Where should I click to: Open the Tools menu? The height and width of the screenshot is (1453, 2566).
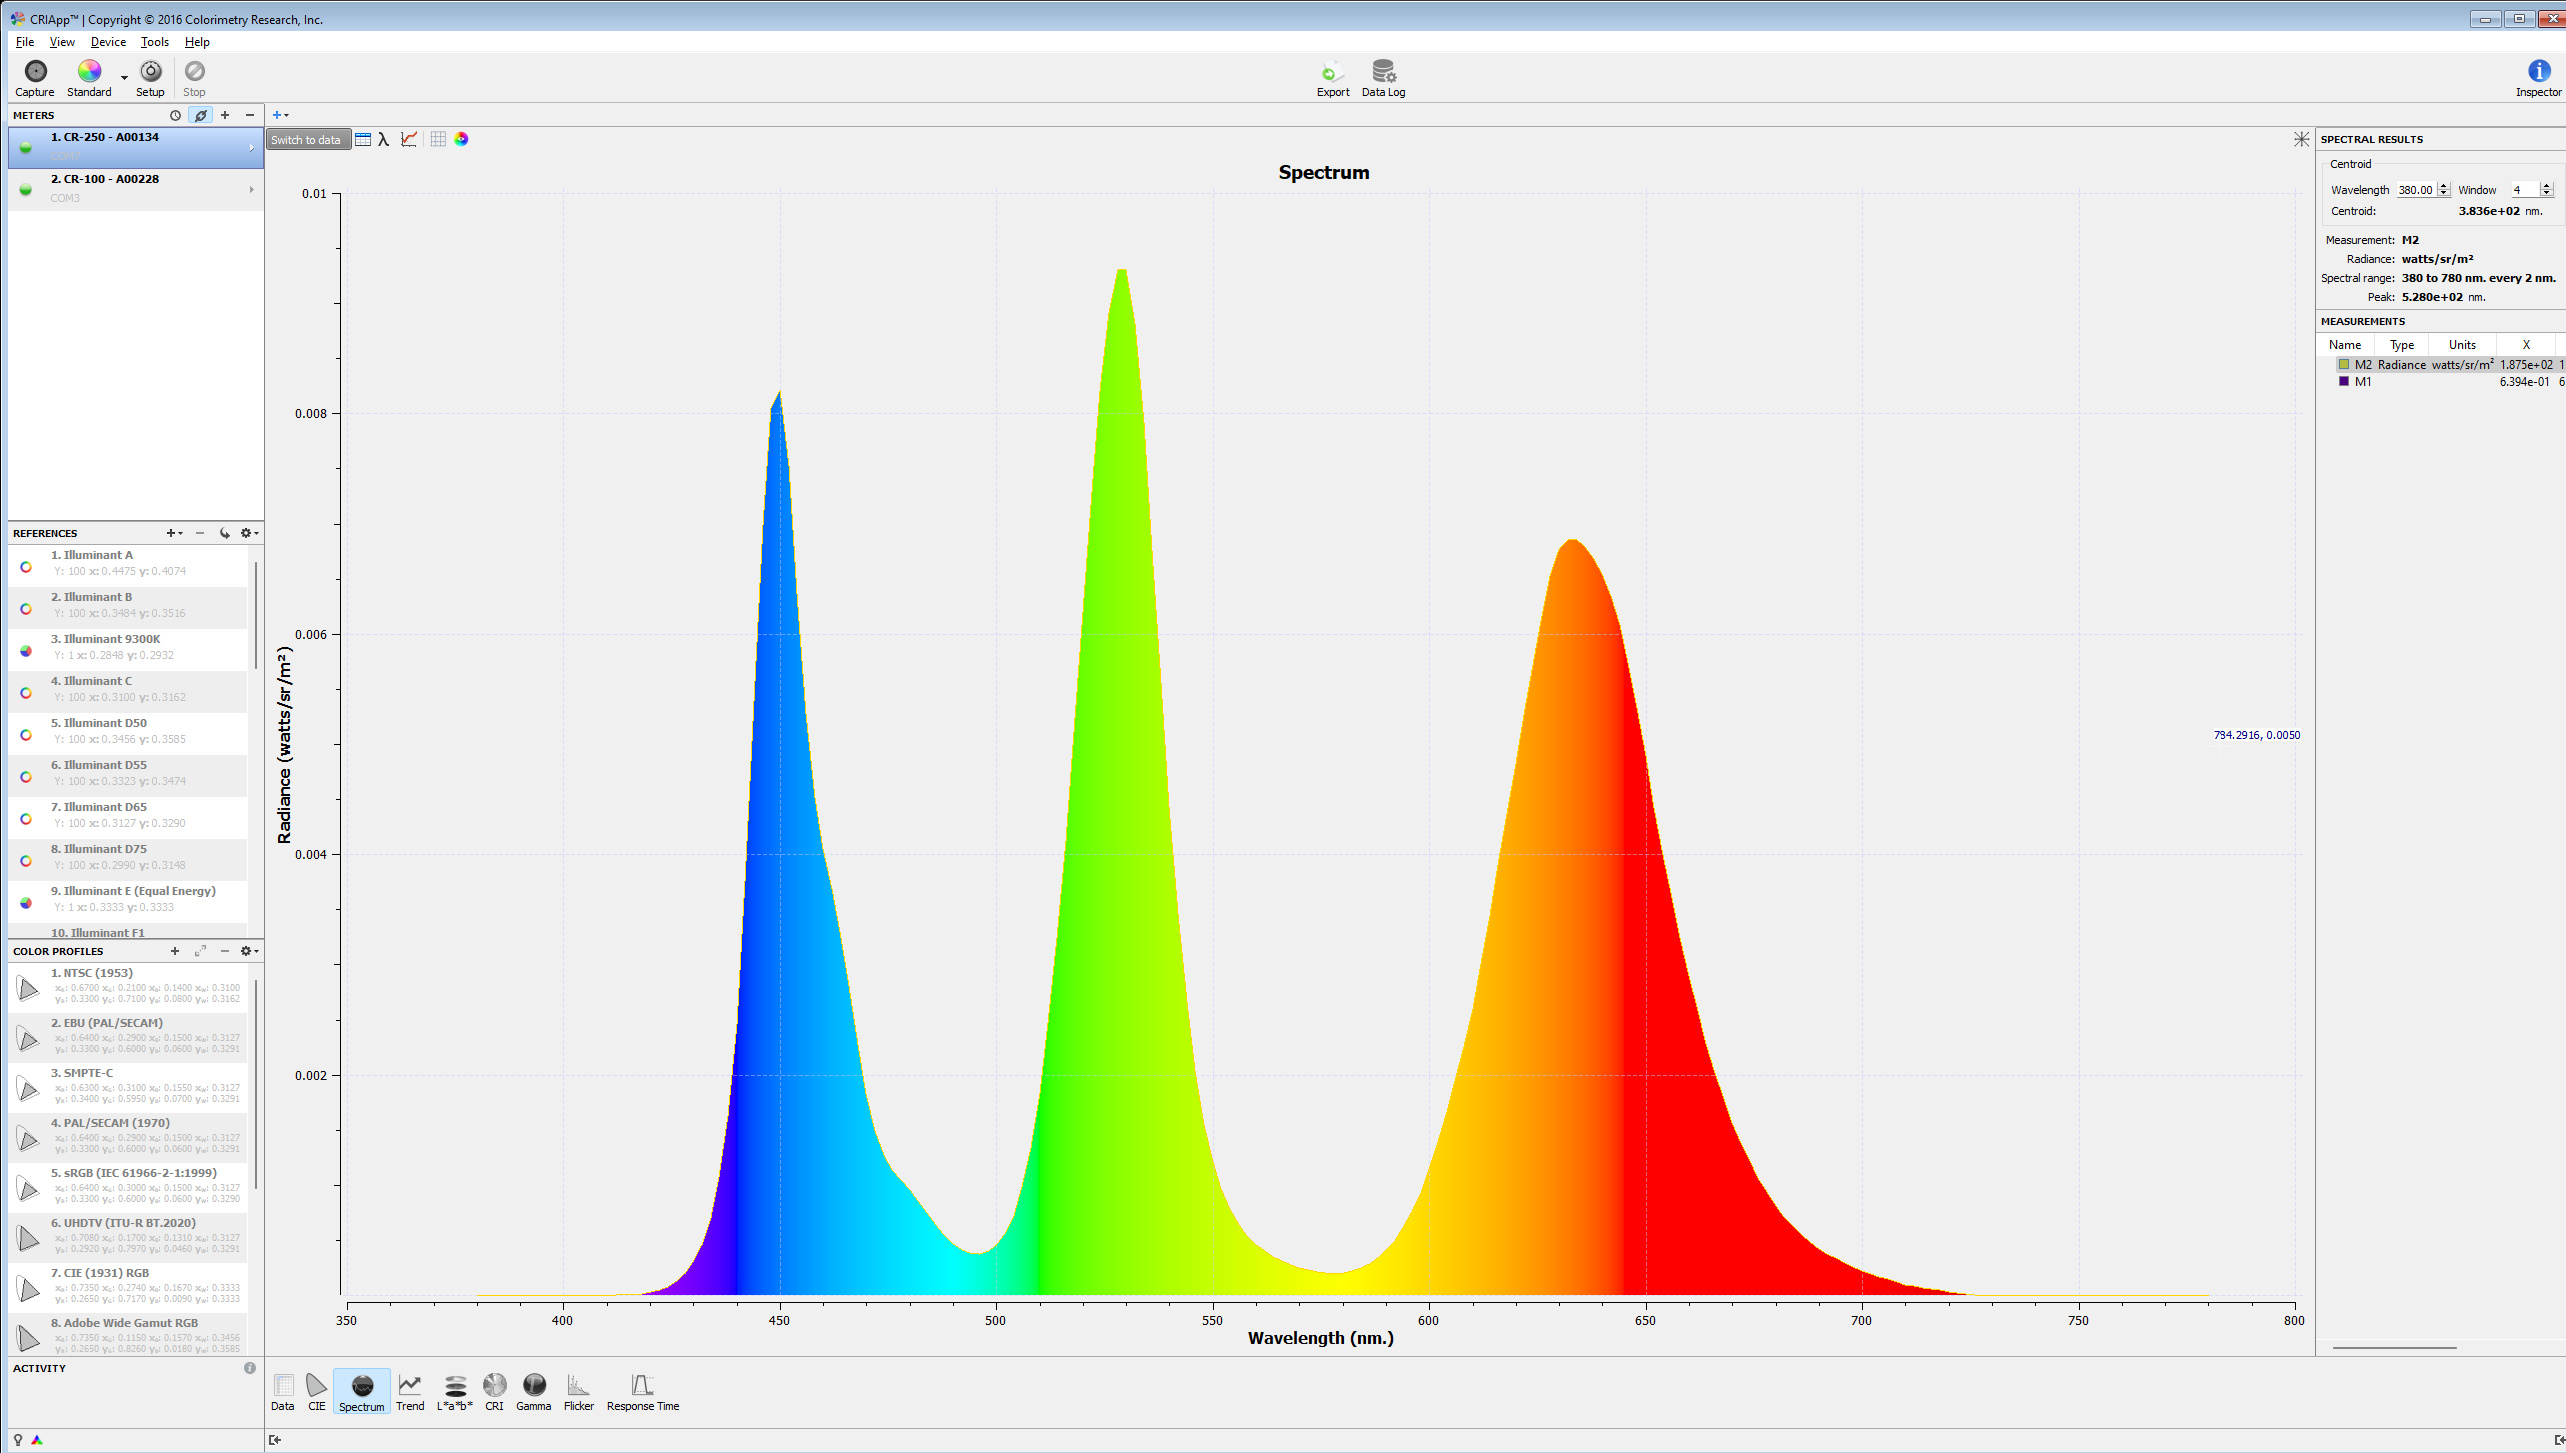point(154,42)
